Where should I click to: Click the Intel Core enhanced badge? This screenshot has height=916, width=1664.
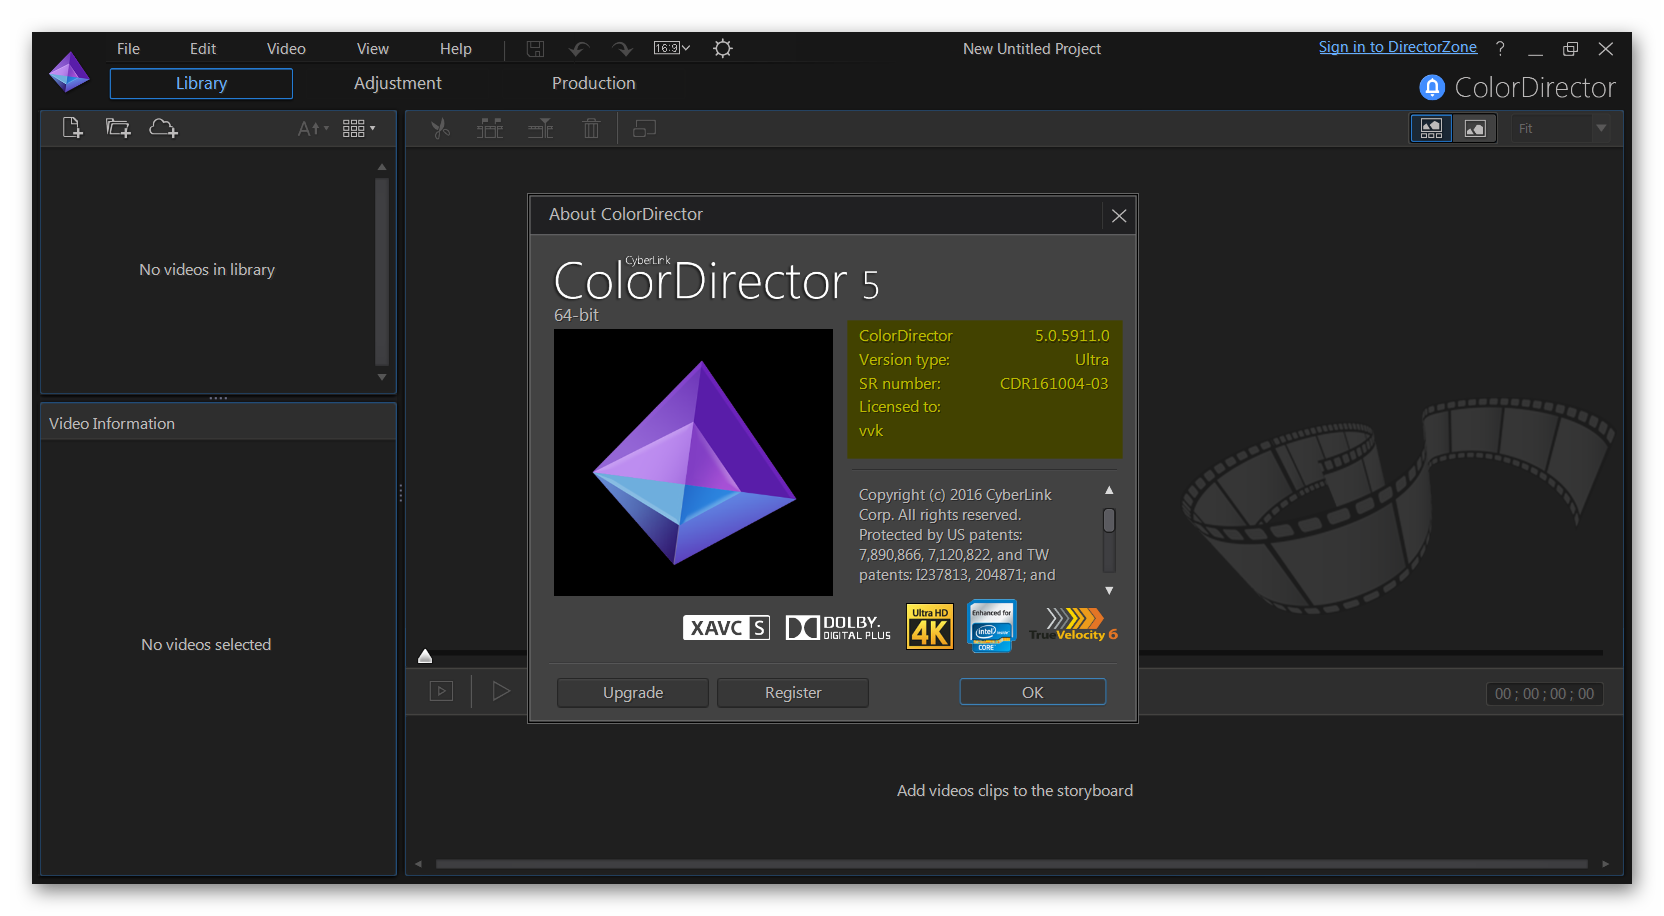point(991,626)
